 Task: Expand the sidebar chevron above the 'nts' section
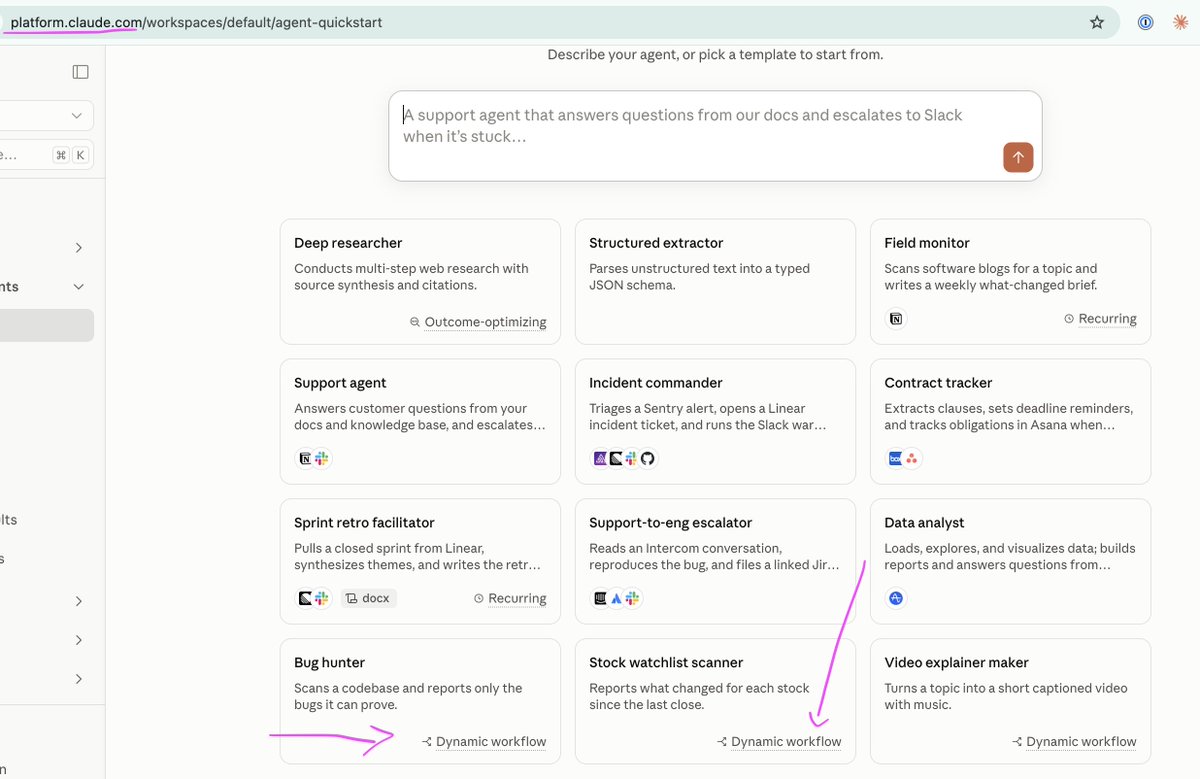[79, 248]
